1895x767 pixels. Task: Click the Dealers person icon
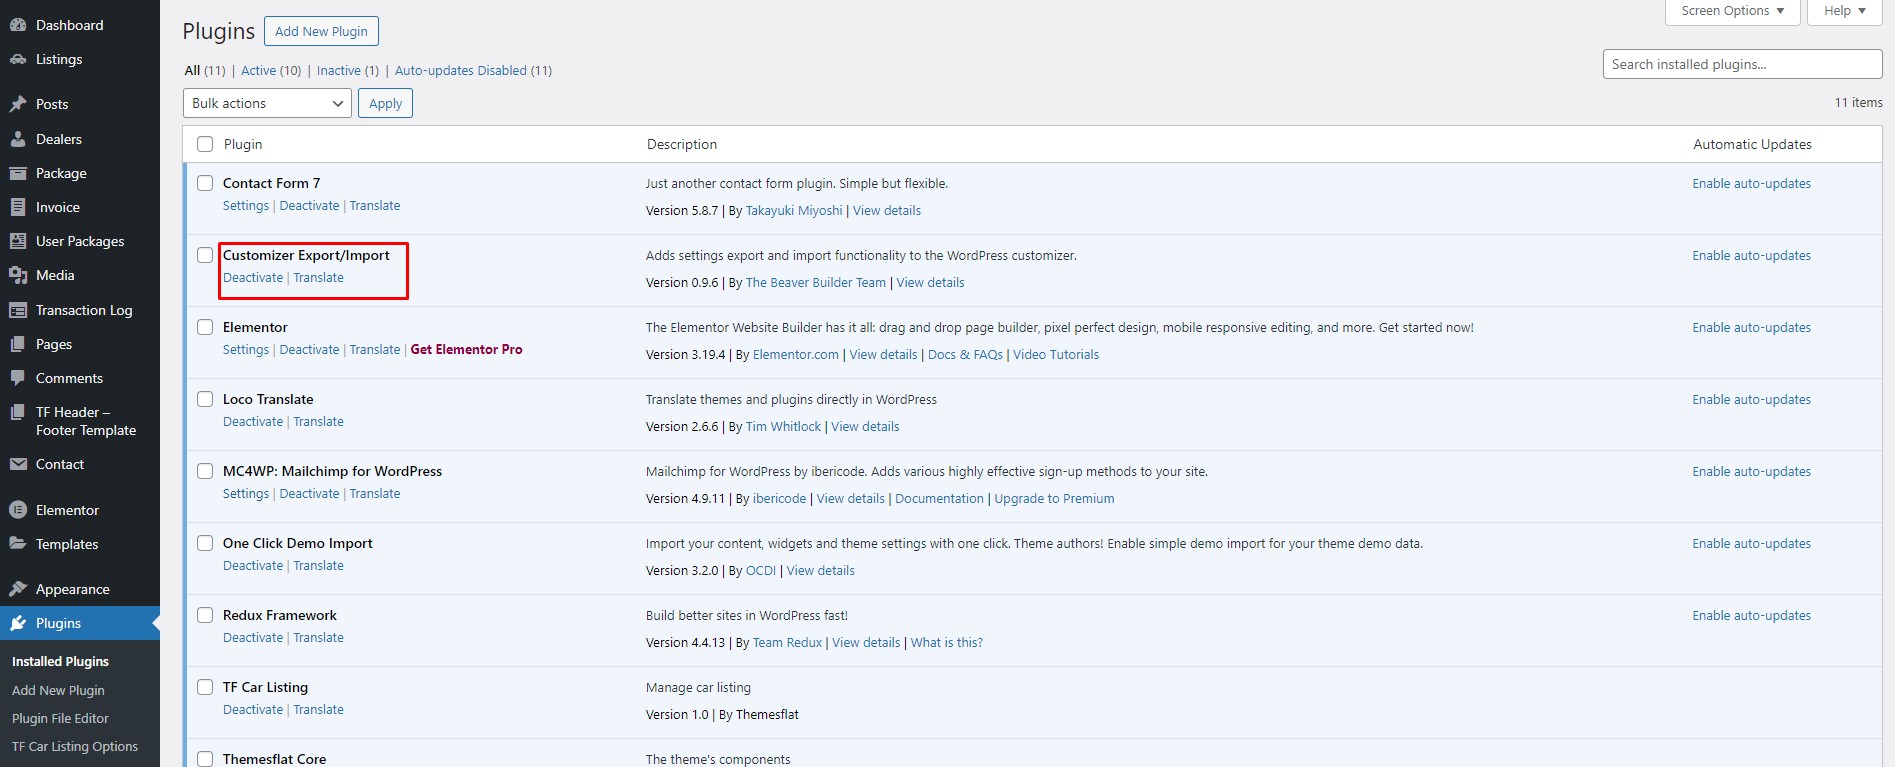click(18, 139)
